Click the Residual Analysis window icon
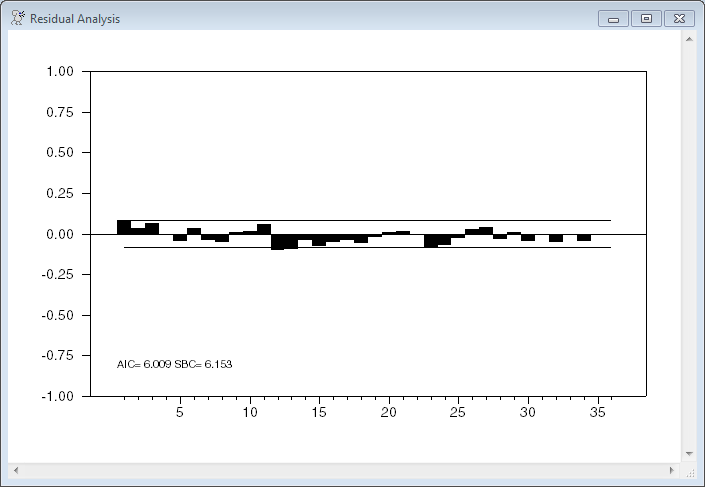 pyautogui.click(x=17, y=18)
